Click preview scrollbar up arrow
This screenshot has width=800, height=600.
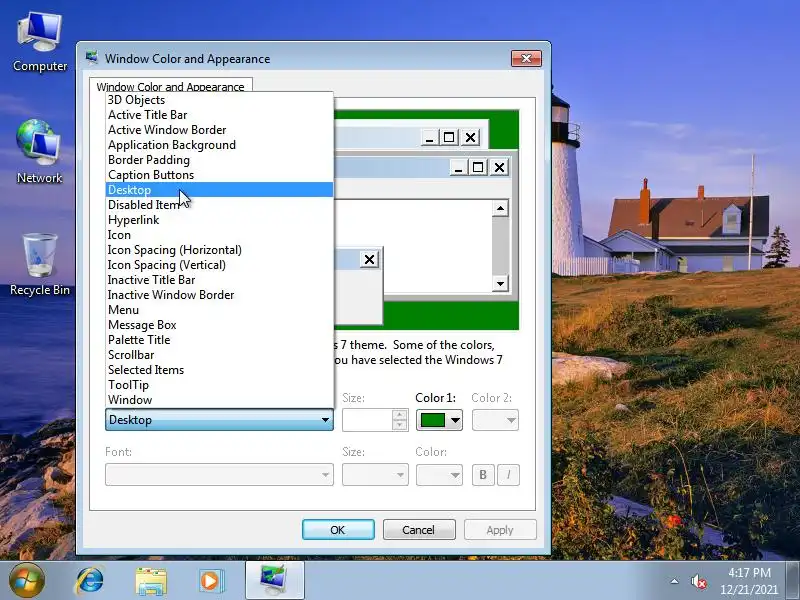click(x=500, y=208)
